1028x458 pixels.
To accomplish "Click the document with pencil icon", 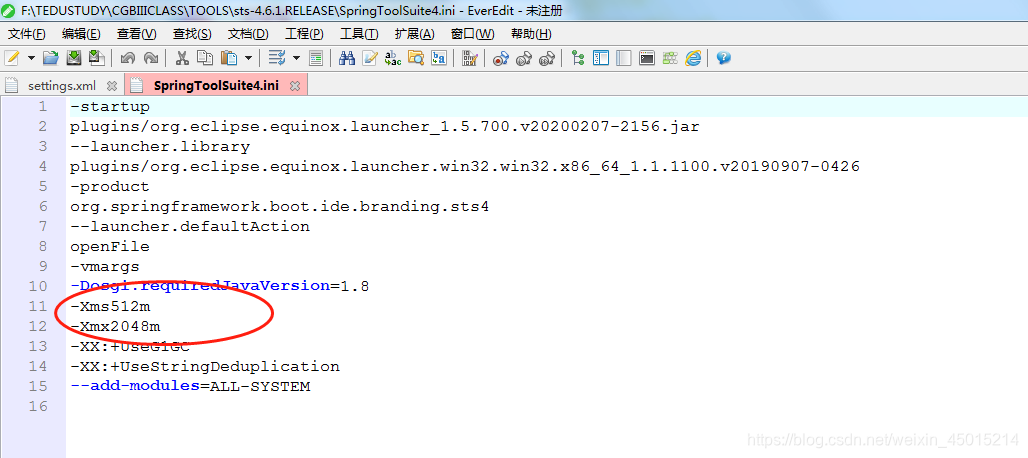I will [370, 58].
